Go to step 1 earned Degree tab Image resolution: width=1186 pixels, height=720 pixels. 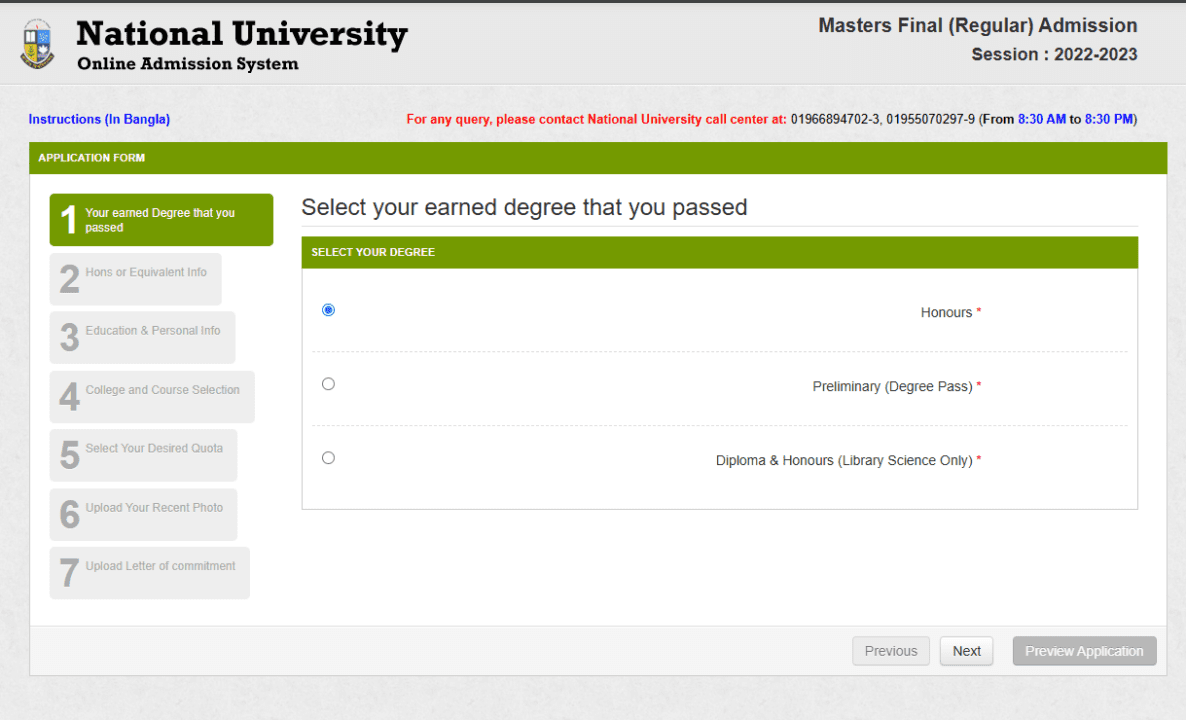point(161,220)
